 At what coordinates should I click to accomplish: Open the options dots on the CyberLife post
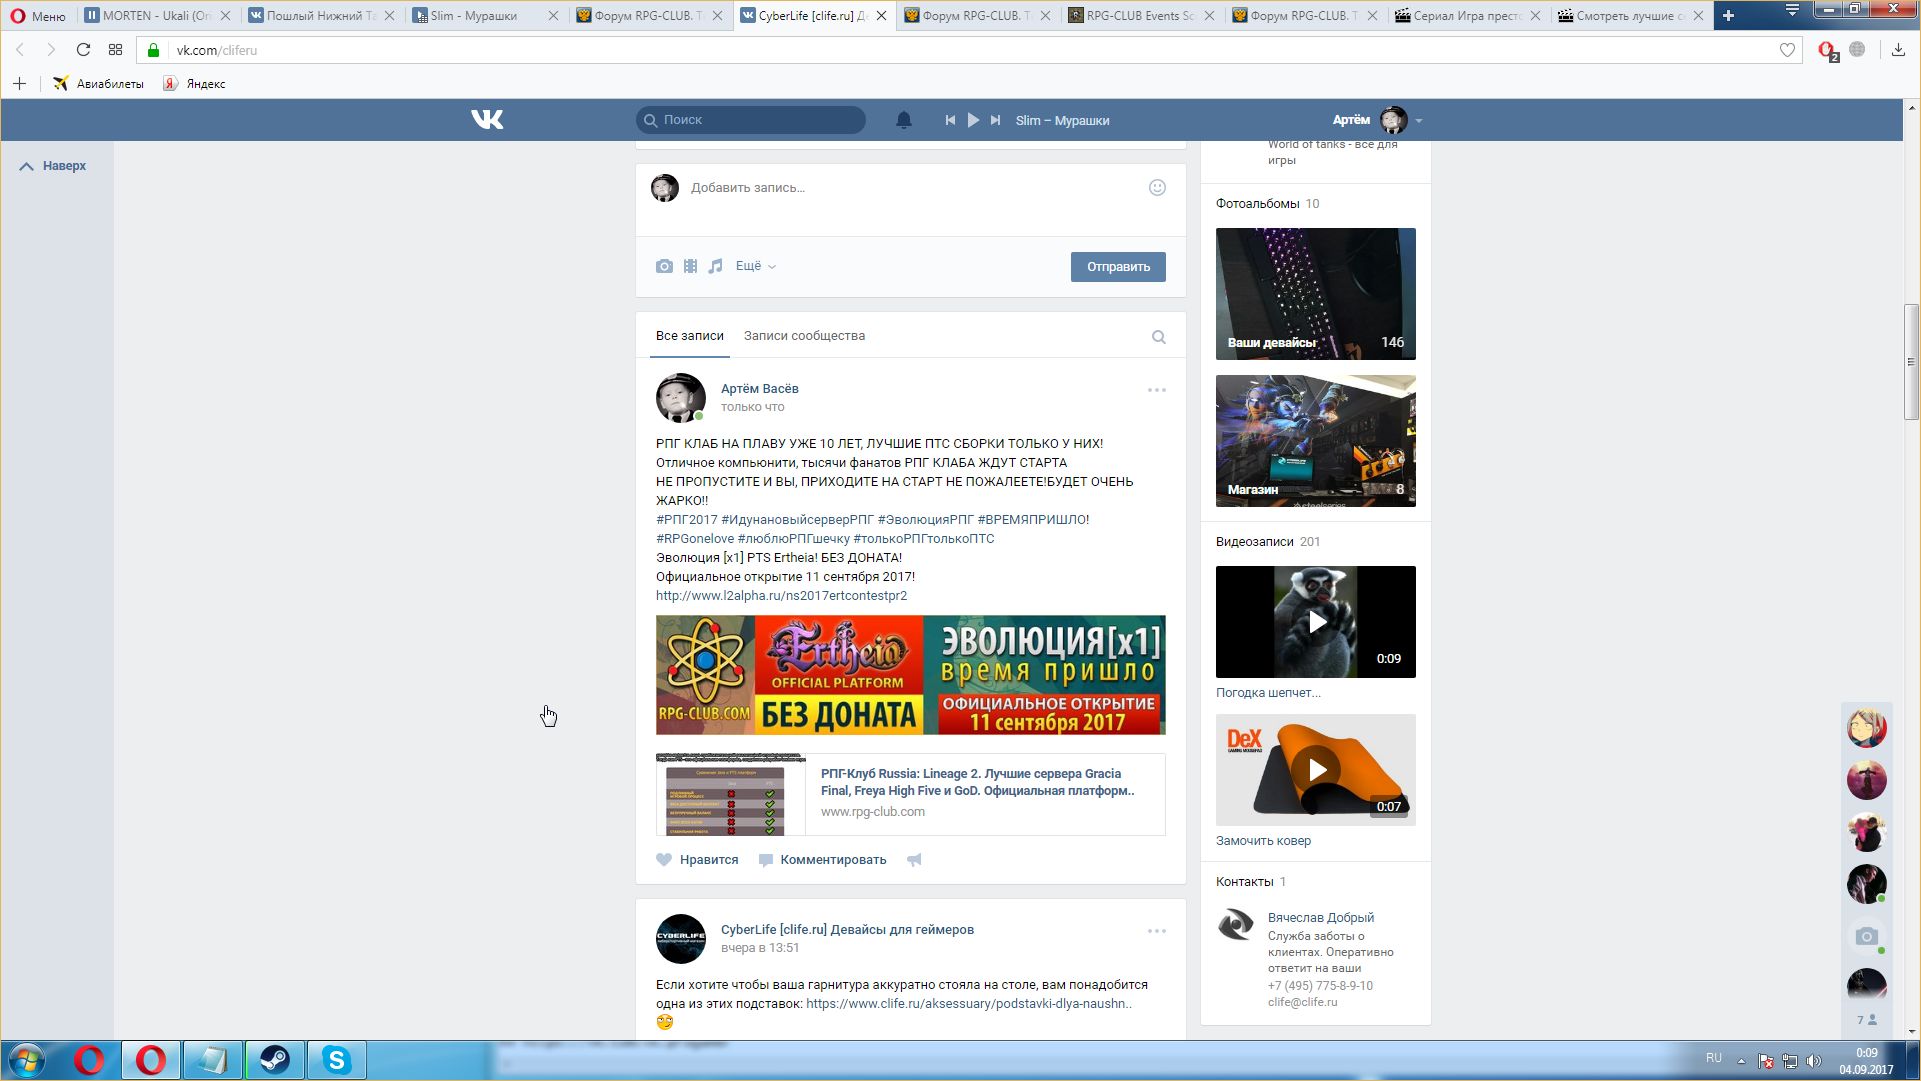click(x=1157, y=931)
